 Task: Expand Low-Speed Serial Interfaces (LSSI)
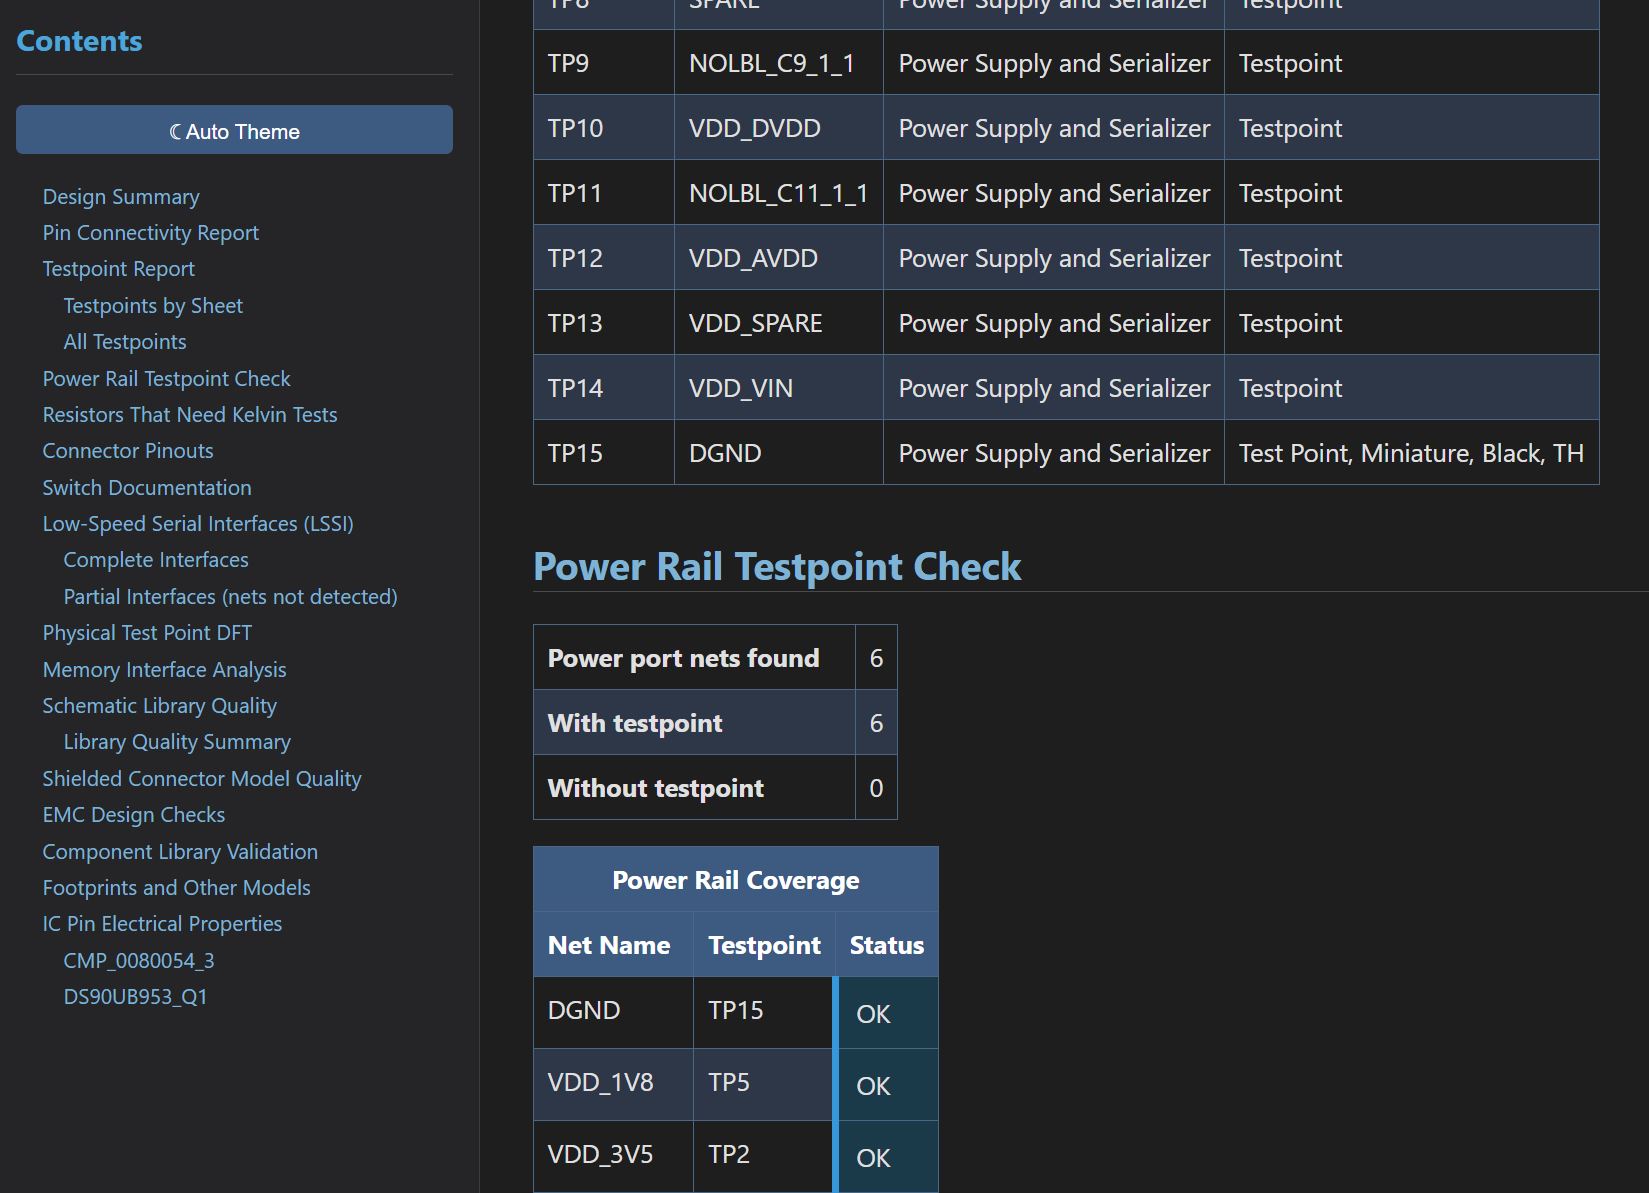tap(197, 523)
